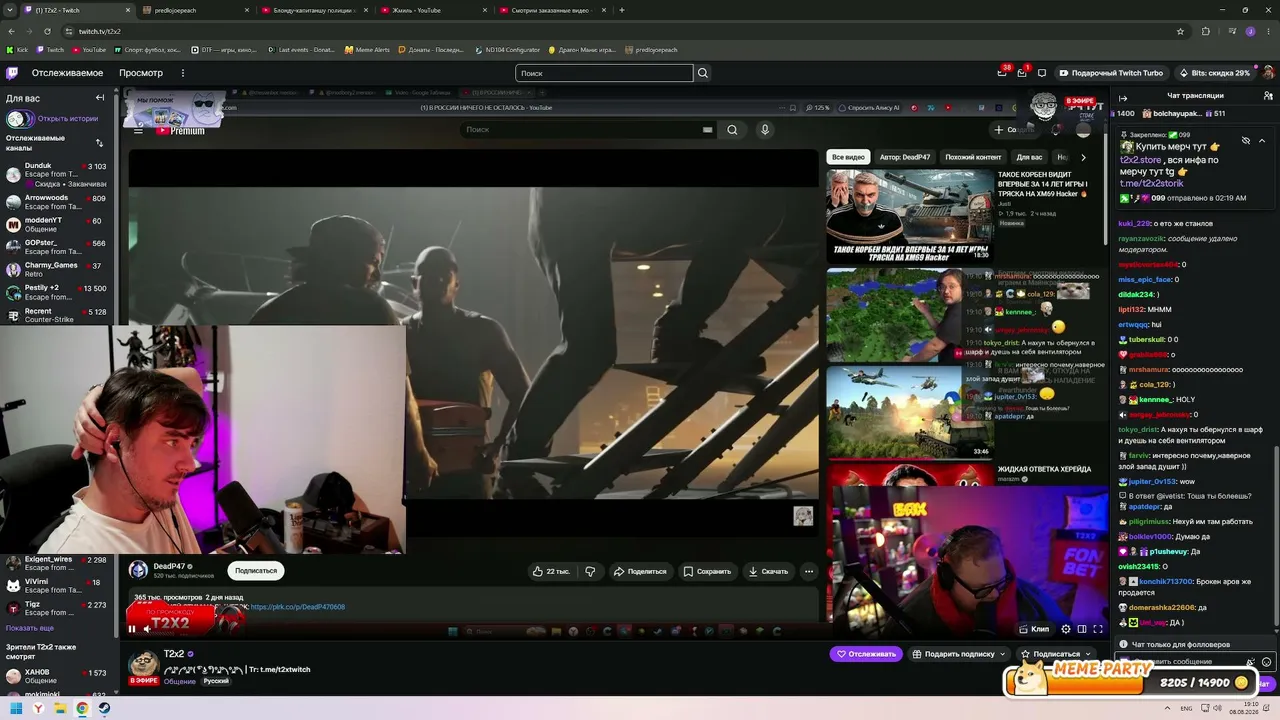Expand the 'Подписаться' dropdown

1056,654
